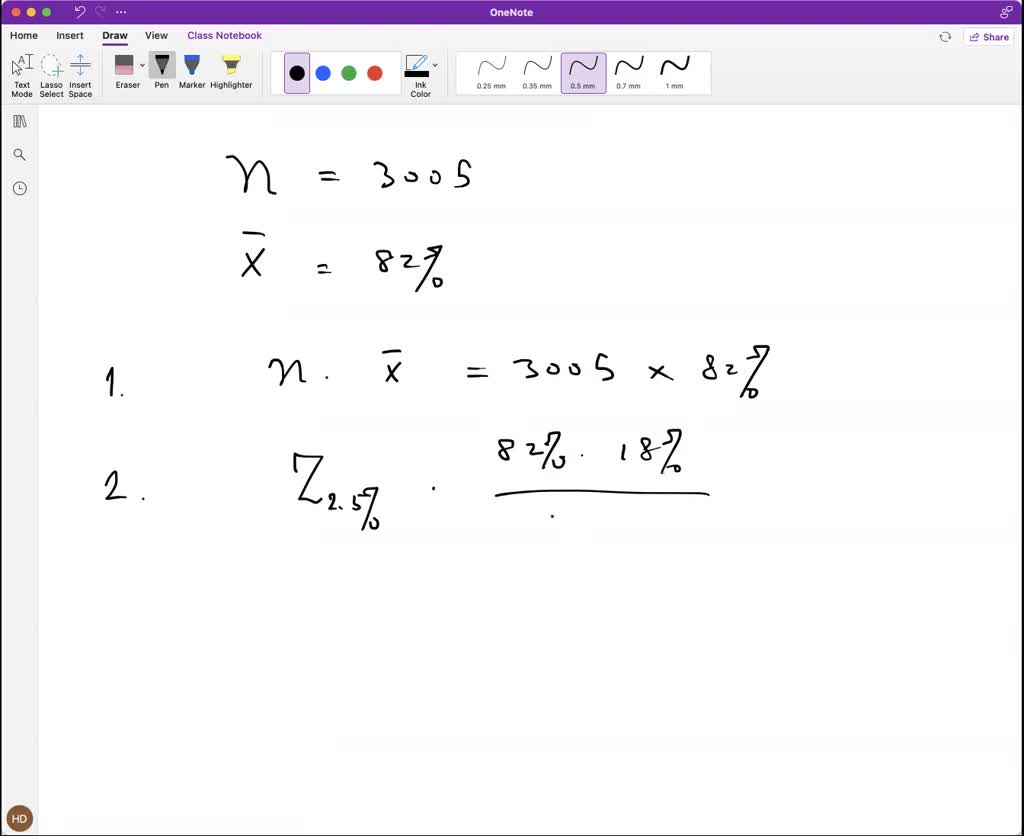Show notebooks navigation in sidebar

tap(20, 121)
